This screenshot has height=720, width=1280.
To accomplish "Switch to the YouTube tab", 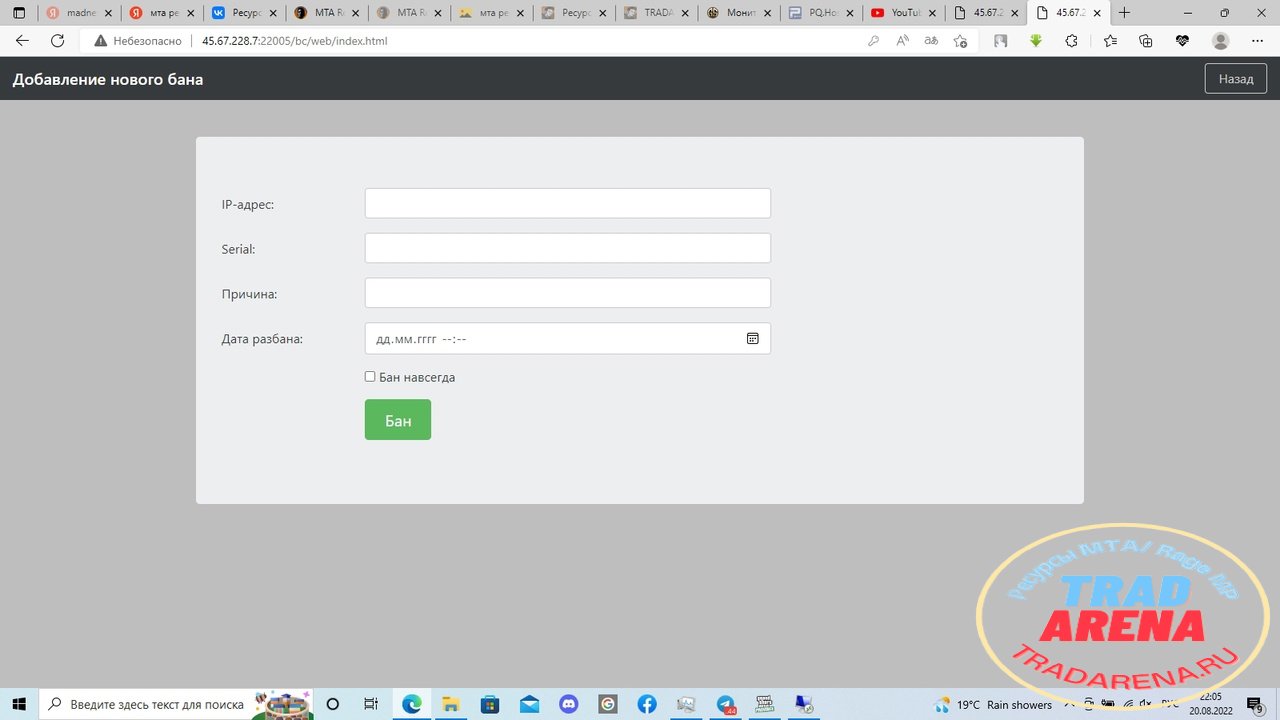I will pos(905,13).
